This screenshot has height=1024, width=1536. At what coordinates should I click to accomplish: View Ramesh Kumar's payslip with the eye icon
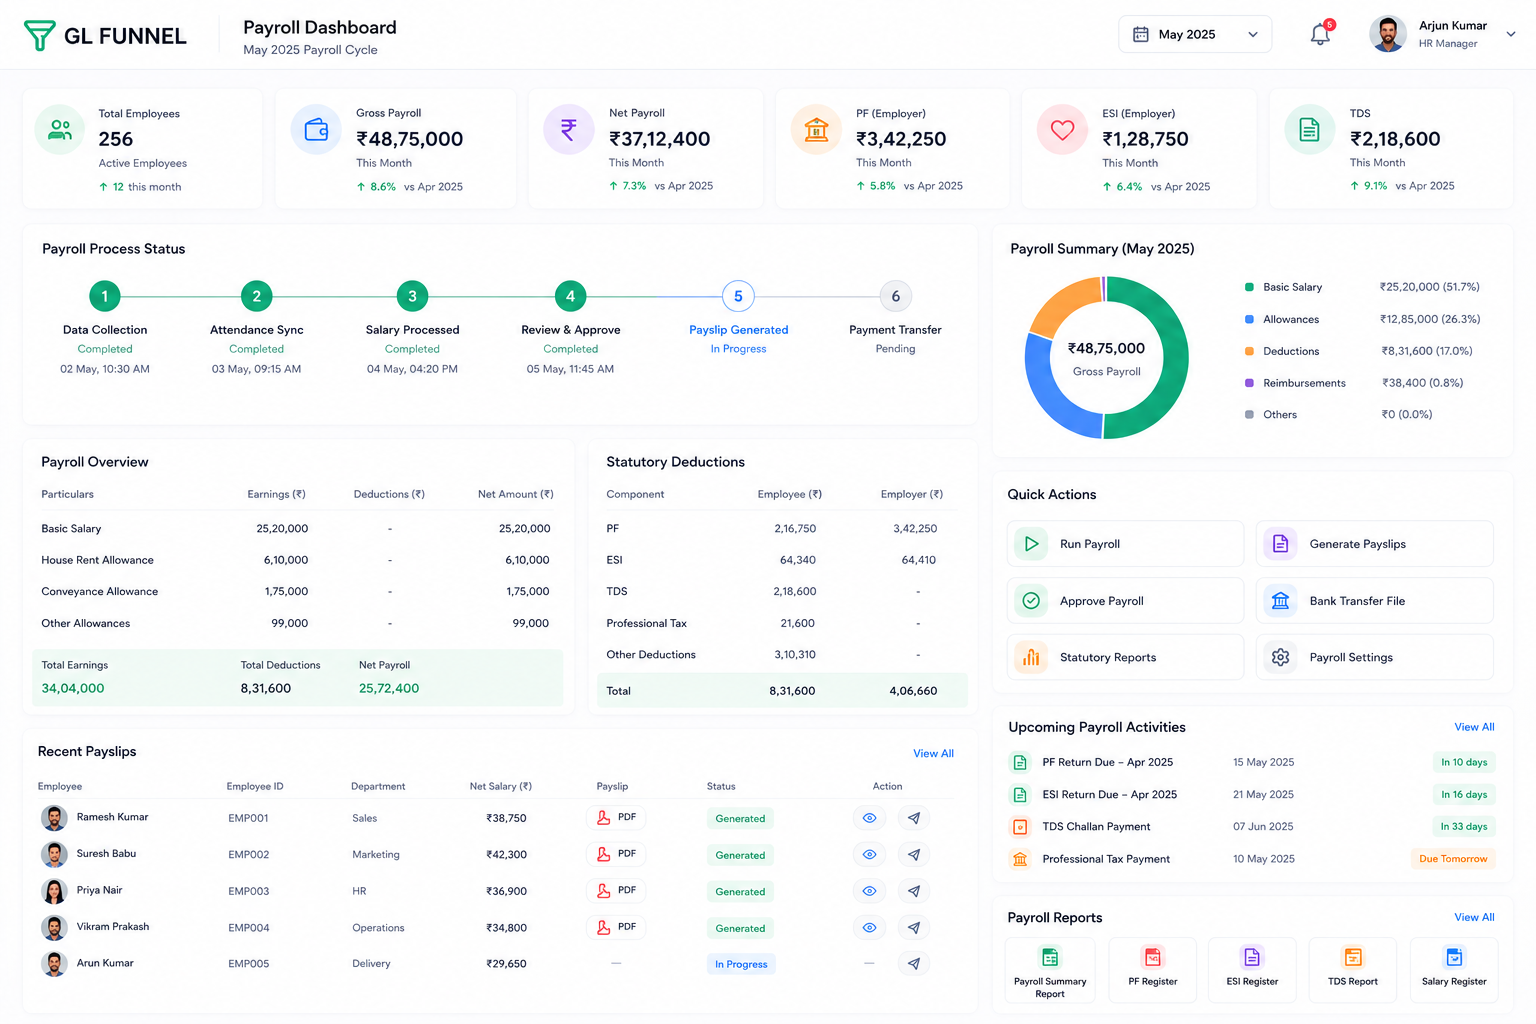click(870, 818)
